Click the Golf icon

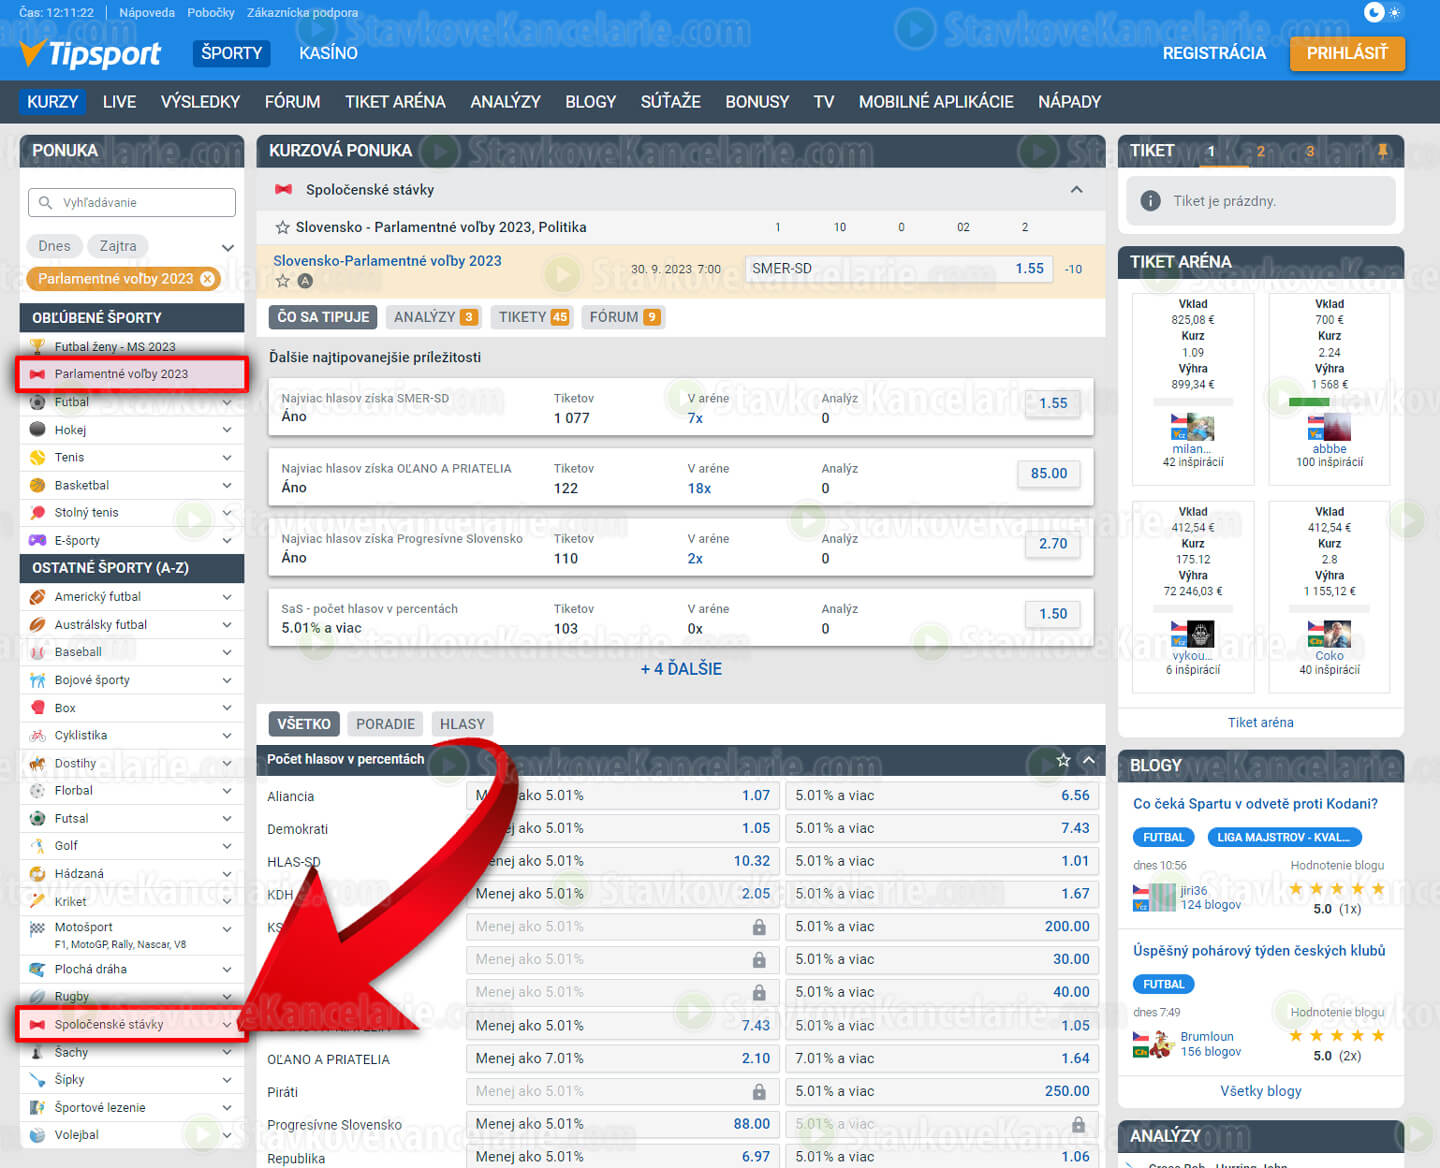37,845
